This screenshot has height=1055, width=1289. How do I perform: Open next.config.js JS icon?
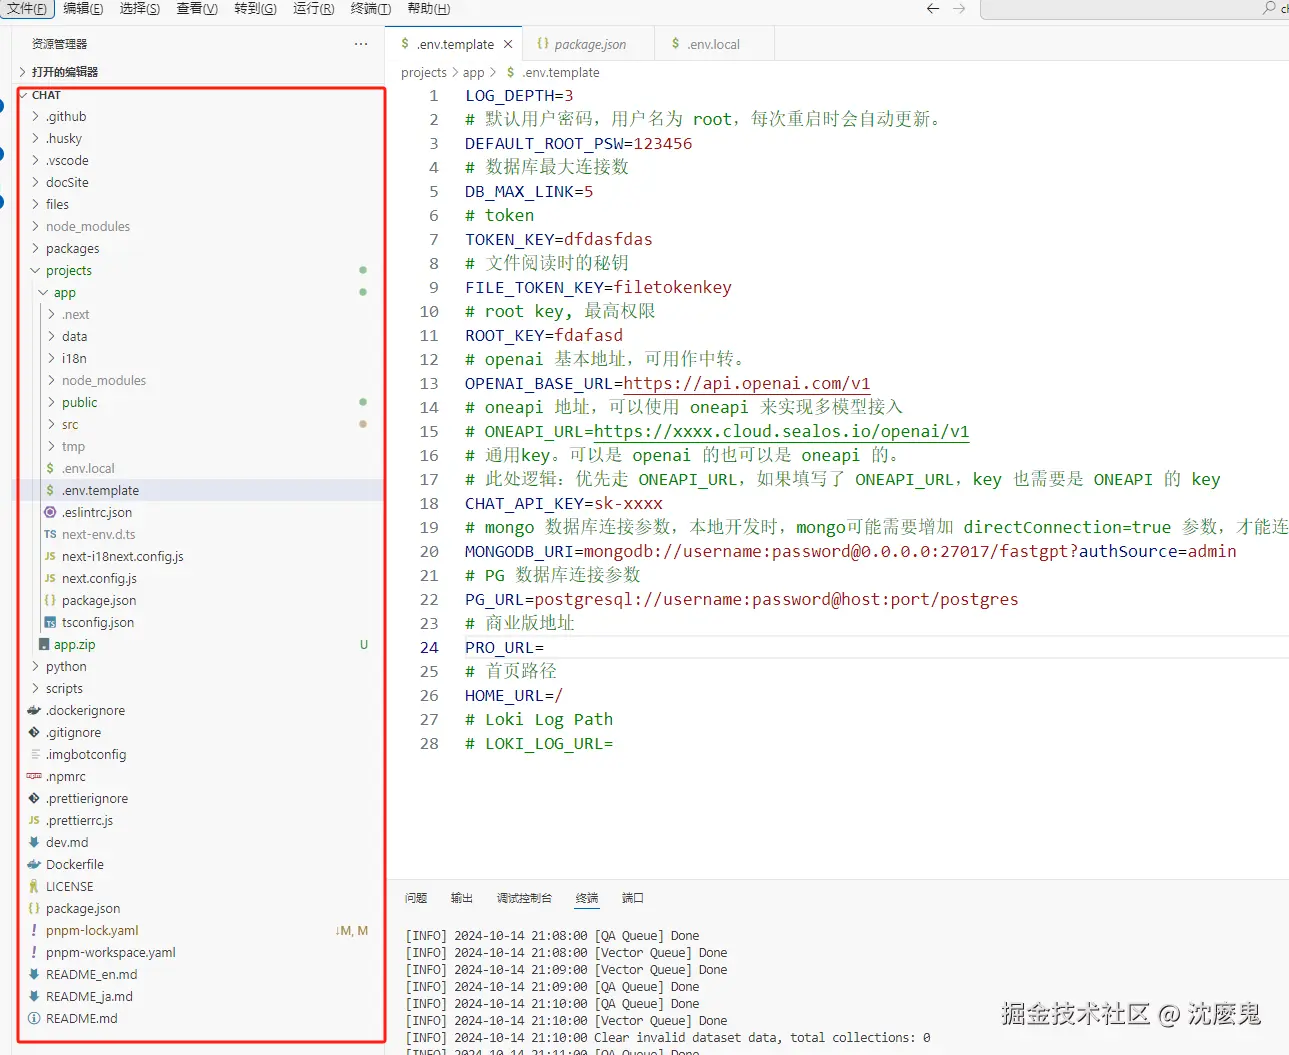pos(50,578)
